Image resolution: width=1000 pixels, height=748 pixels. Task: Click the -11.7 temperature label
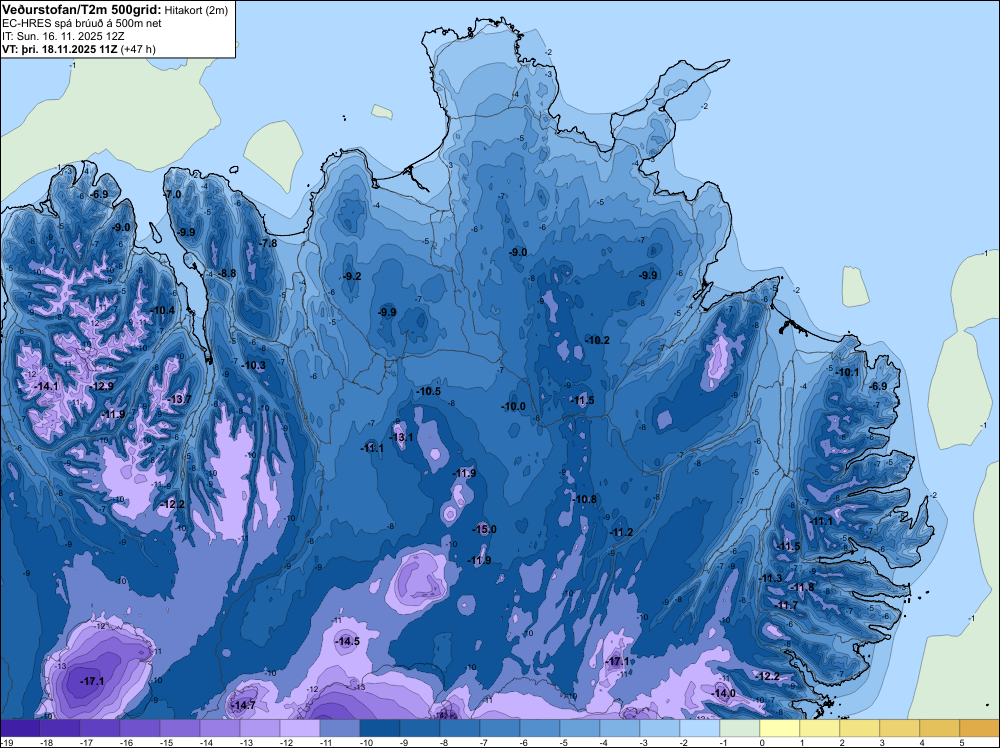(786, 605)
